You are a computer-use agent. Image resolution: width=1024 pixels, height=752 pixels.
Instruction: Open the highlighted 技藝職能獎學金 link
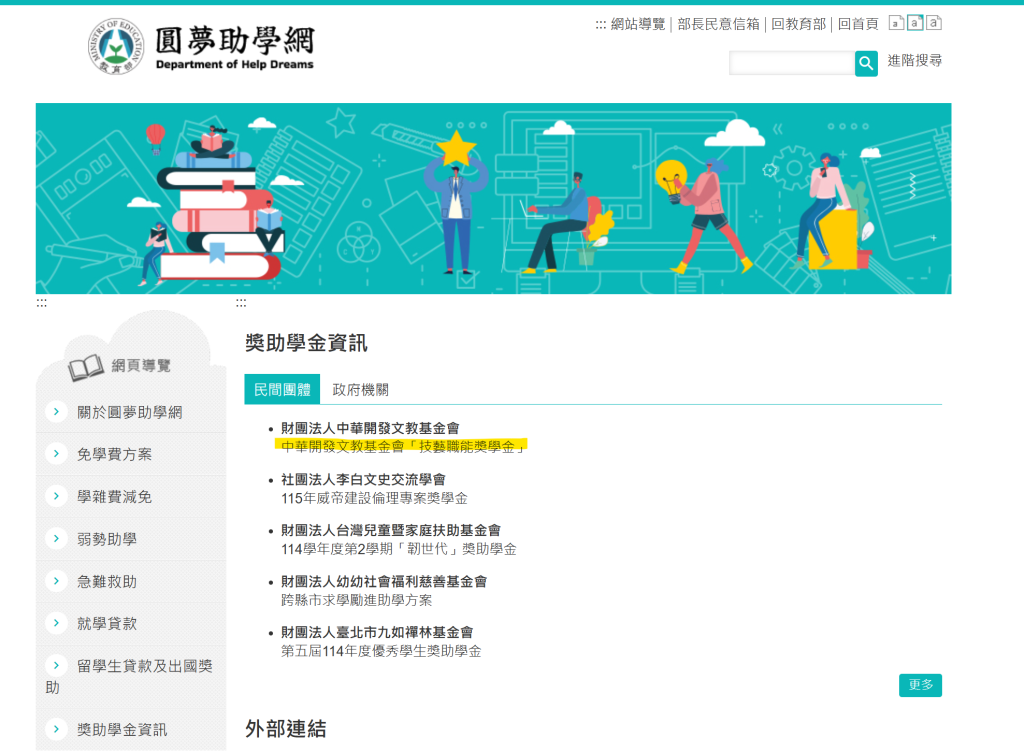click(403, 447)
